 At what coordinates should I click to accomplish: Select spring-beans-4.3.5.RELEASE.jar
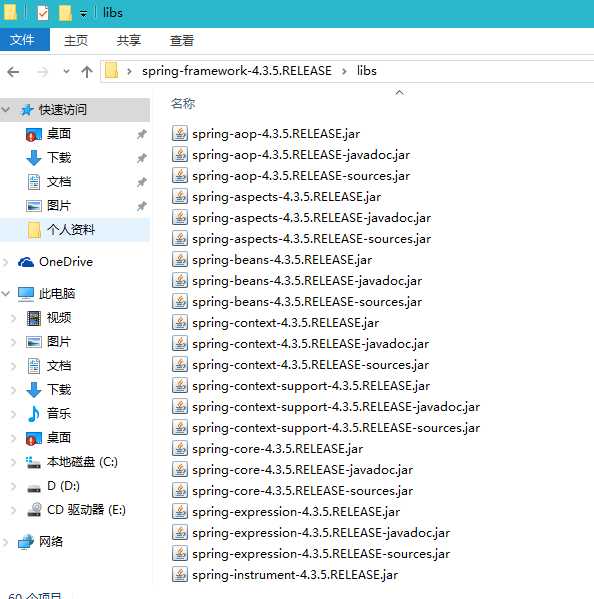tap(282, 260)
